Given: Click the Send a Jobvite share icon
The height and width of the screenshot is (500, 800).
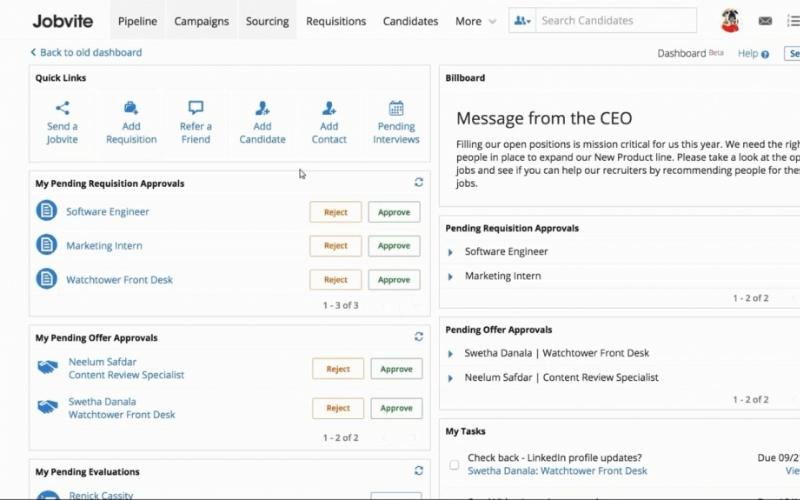Looking at the screenshot, I should pyautogui.click(x=62, y=108).
